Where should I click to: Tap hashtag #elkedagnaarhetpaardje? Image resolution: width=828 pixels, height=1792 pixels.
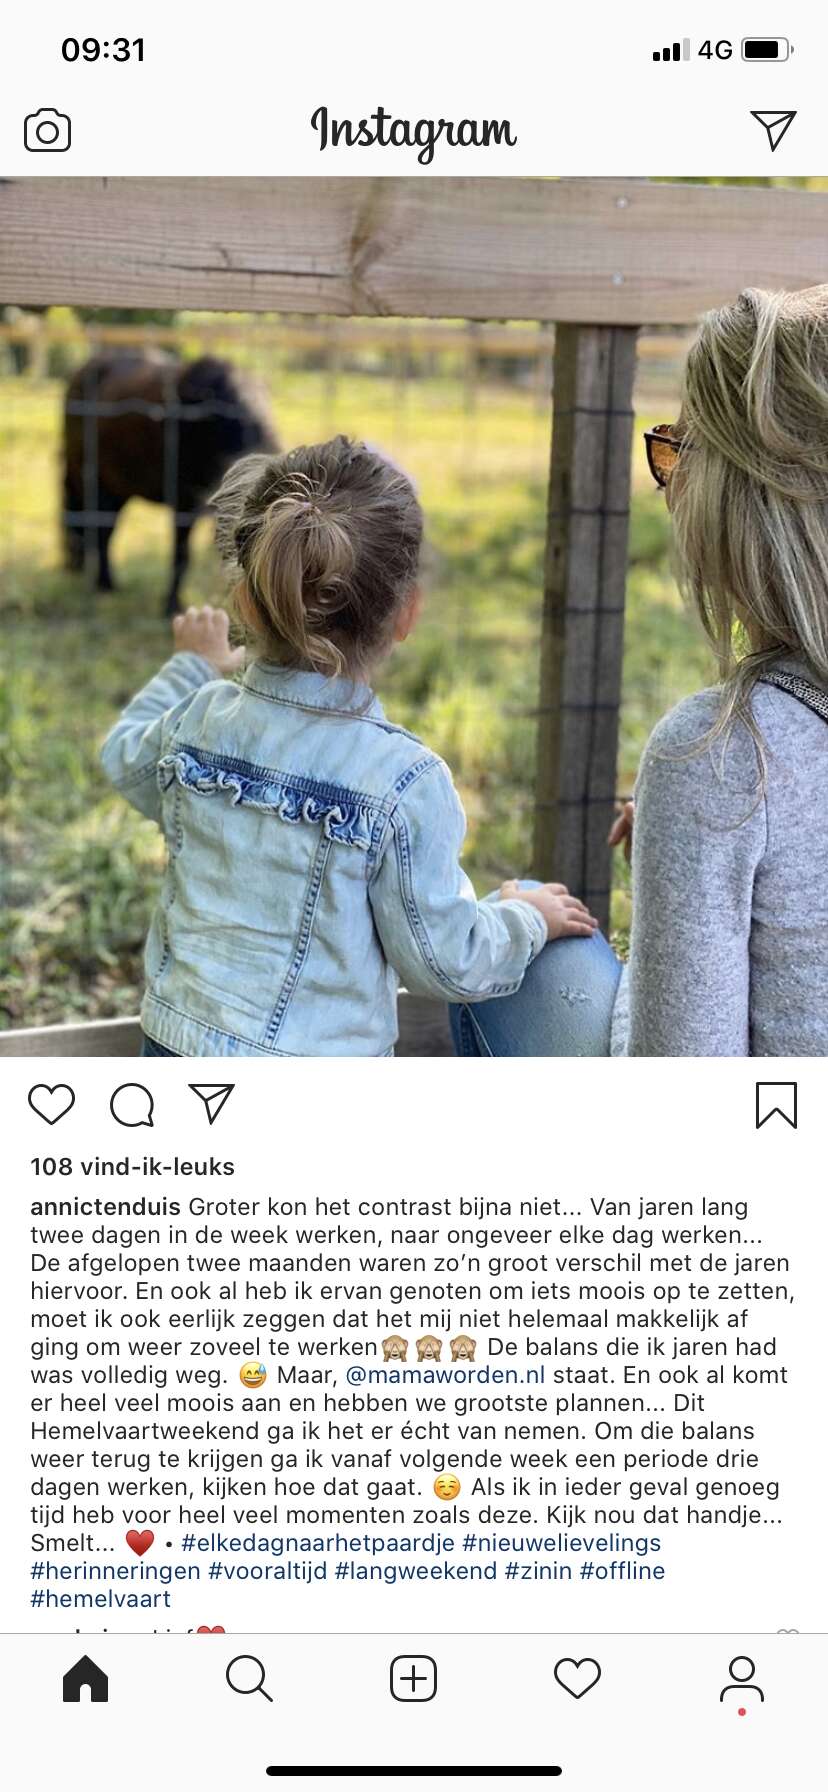pyautogui.click(x=318, y=1543)
